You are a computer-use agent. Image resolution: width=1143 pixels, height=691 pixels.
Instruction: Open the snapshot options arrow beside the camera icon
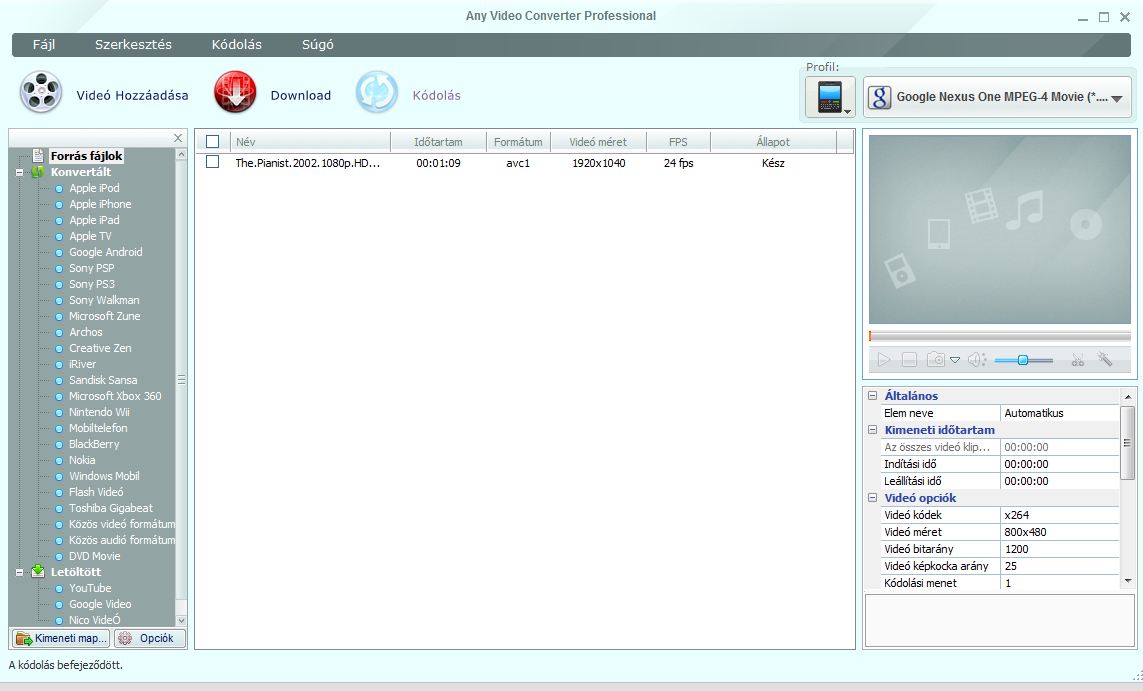click(954, 360)
